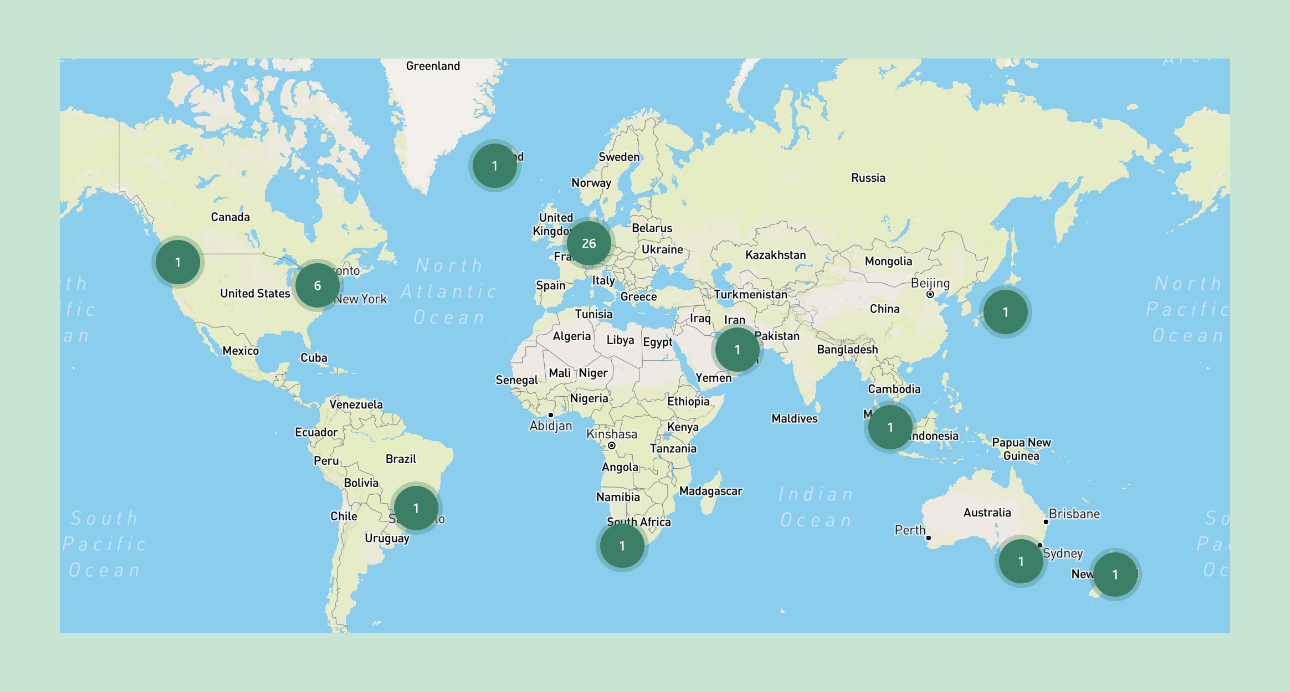Viewport: 1290px width, 692px height.
Task: Open the cluster of 26 markers over Europe
Action: click(x=589, y=243)
